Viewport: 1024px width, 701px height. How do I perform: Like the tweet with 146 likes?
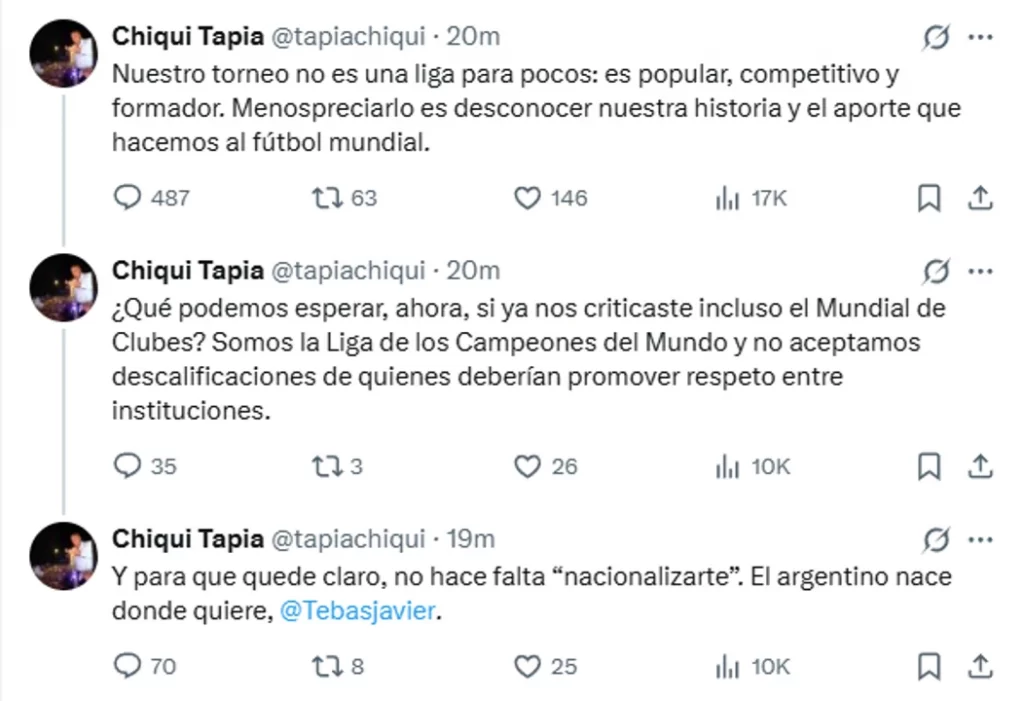click(527, 198)
